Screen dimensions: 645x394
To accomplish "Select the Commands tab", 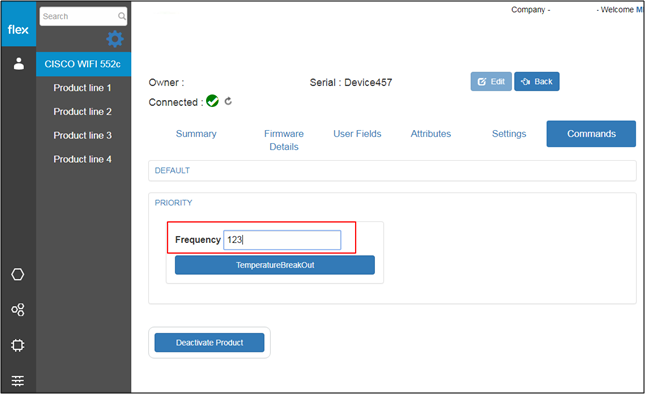I will point(591,134).
